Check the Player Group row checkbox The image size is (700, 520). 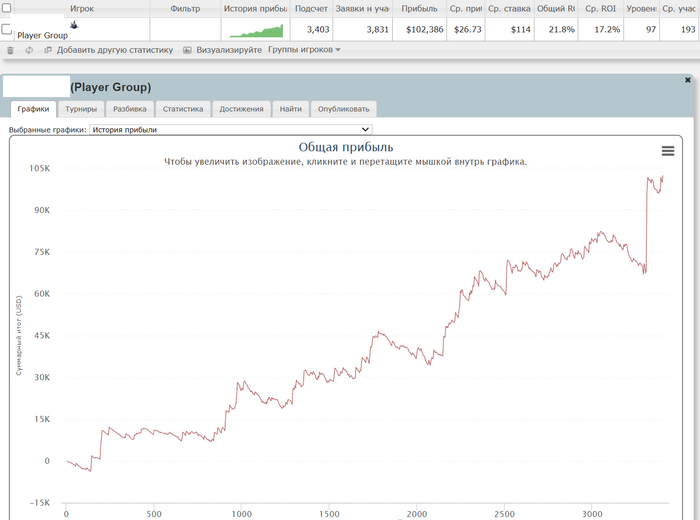(7, 29)
